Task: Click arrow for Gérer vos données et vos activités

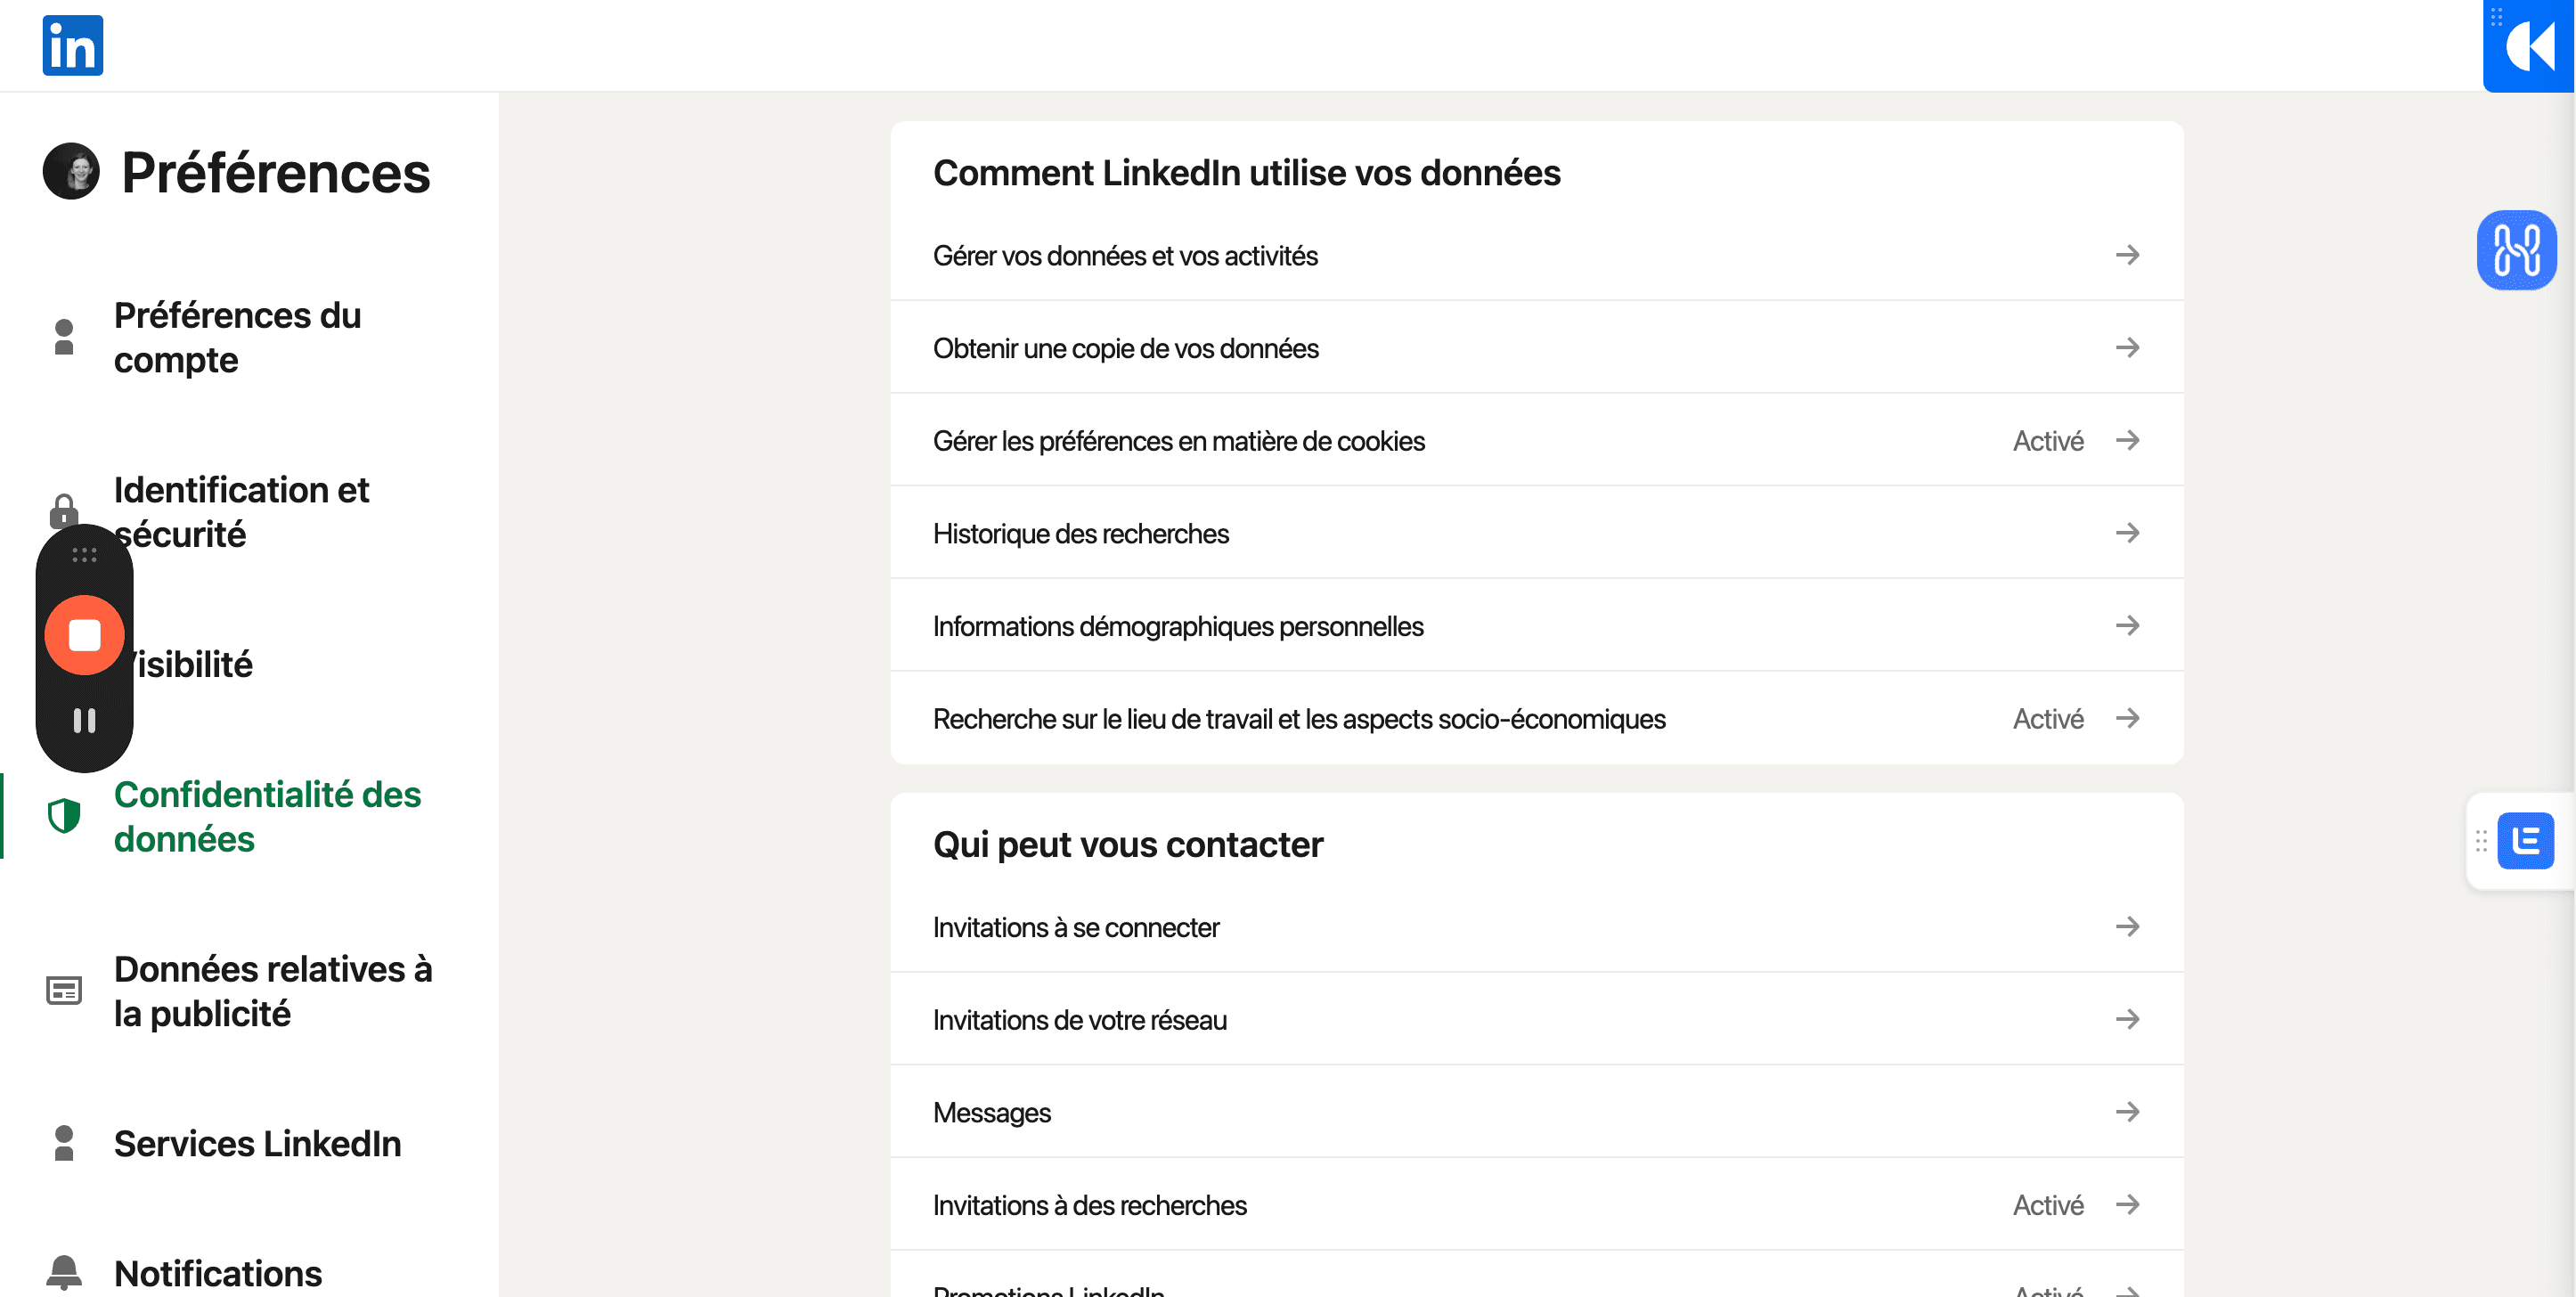Action: click(2127, 255)
